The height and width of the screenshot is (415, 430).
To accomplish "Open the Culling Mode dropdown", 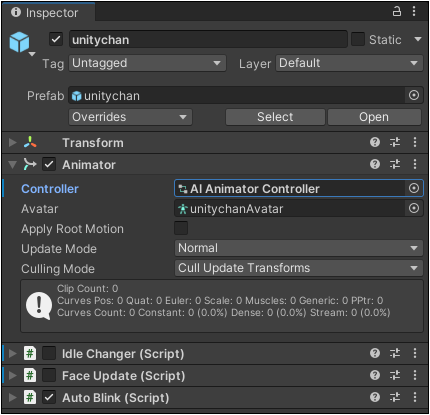I will tap(299, 268).
